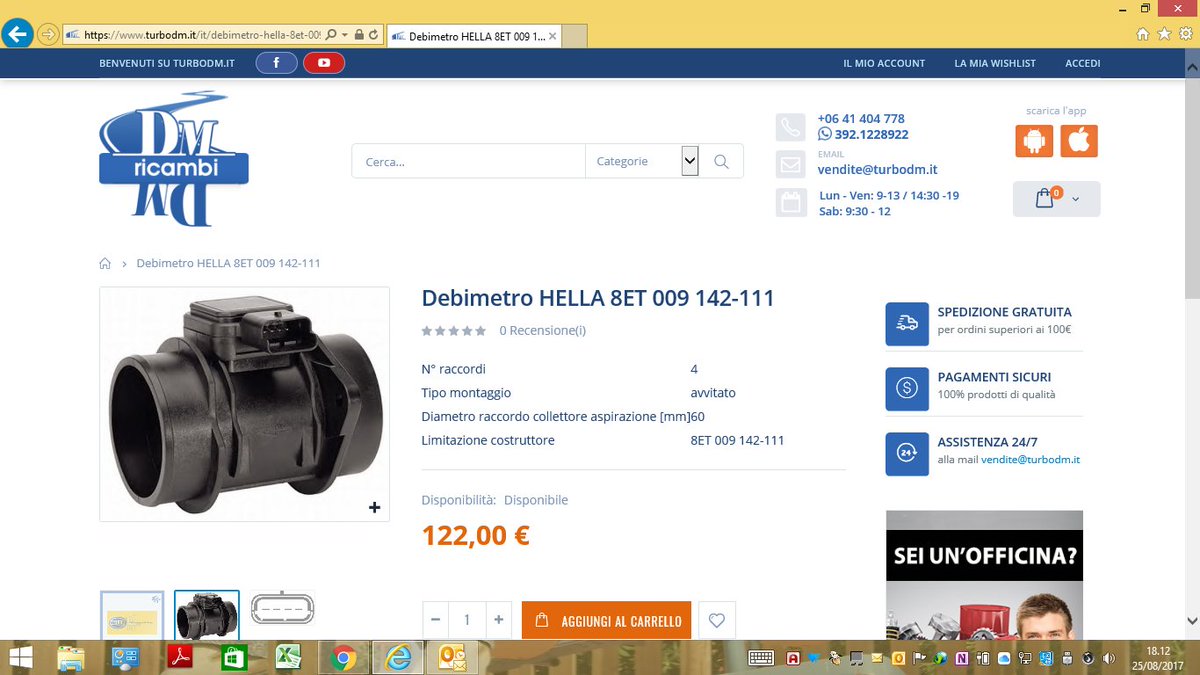Click the 122,00 € price
This screenshot has height=675, width=1200.
point(476,536)
